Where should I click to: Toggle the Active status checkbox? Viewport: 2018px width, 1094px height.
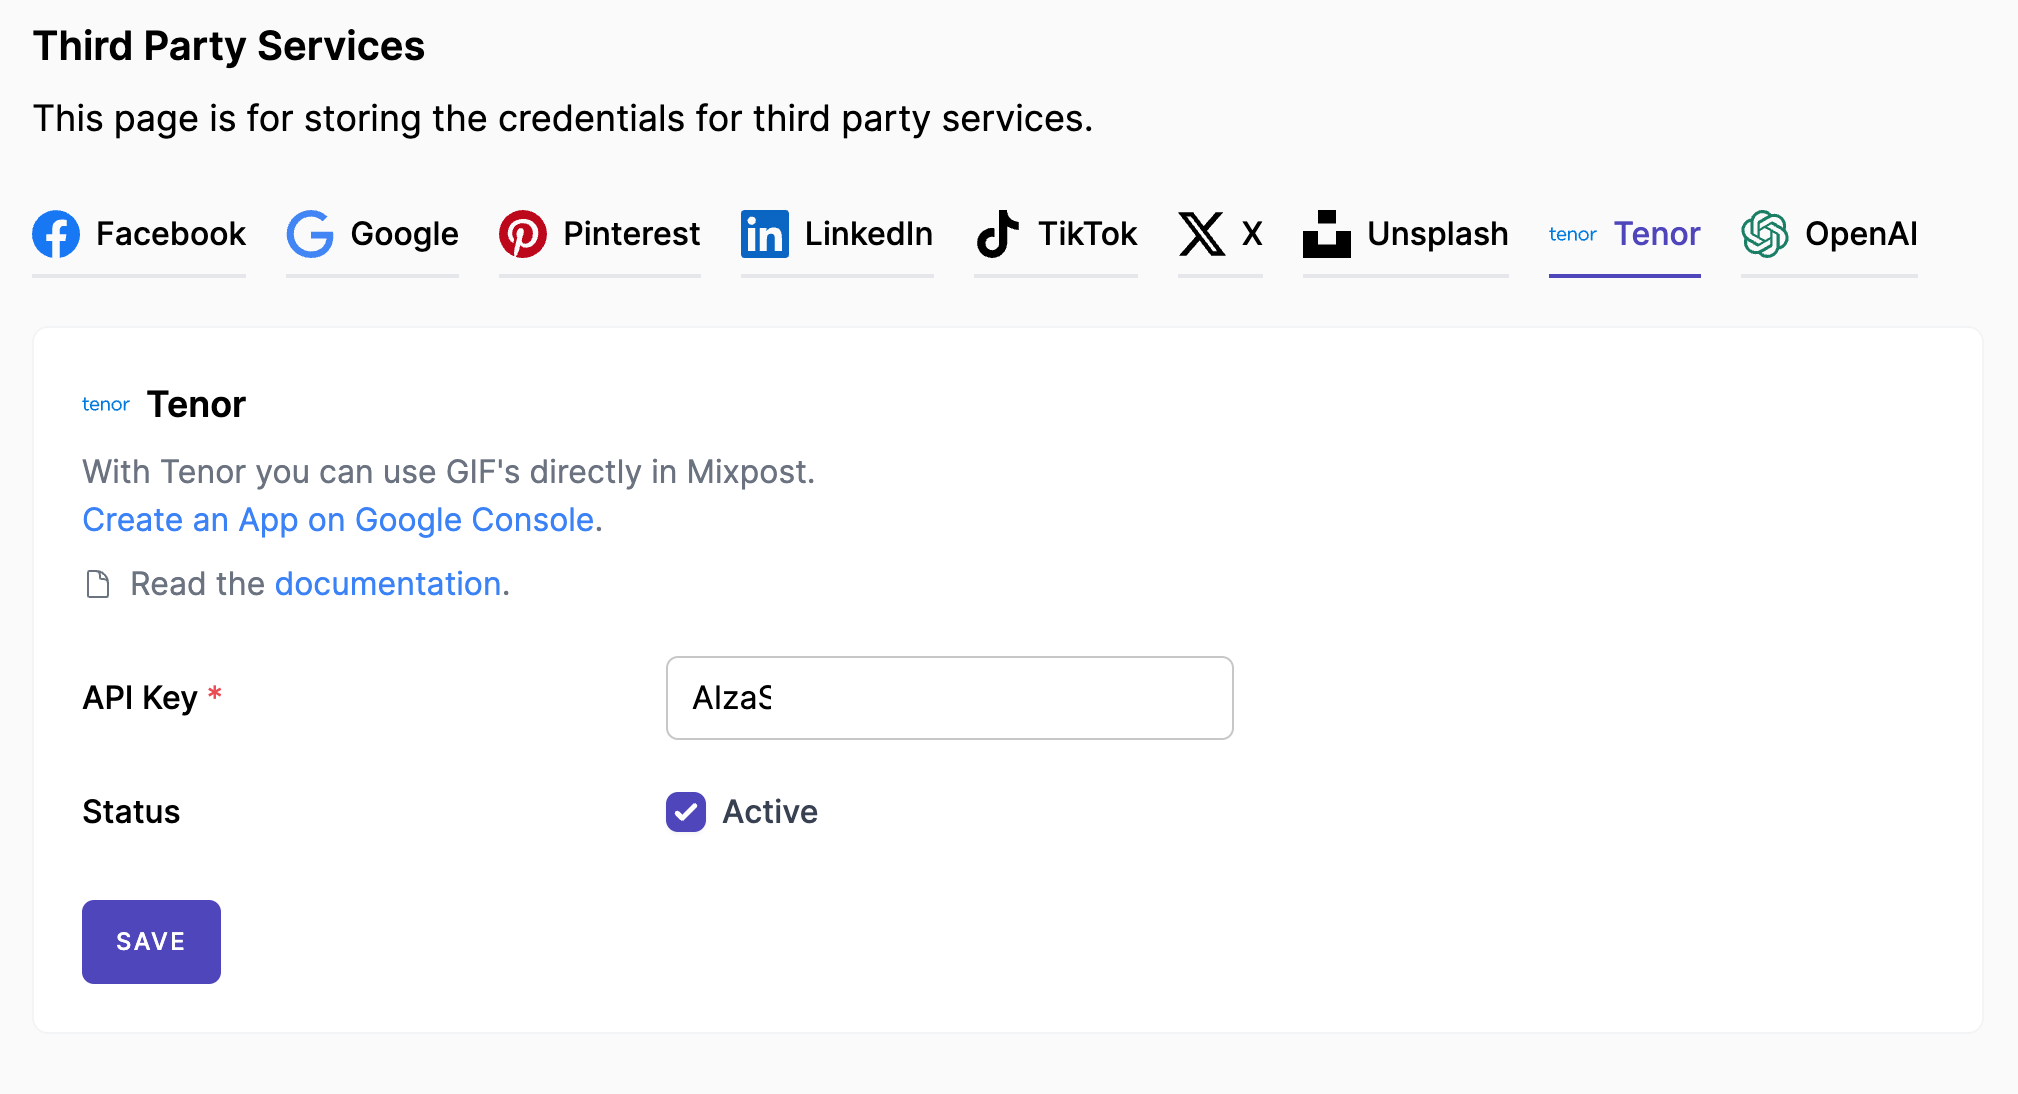686,812
